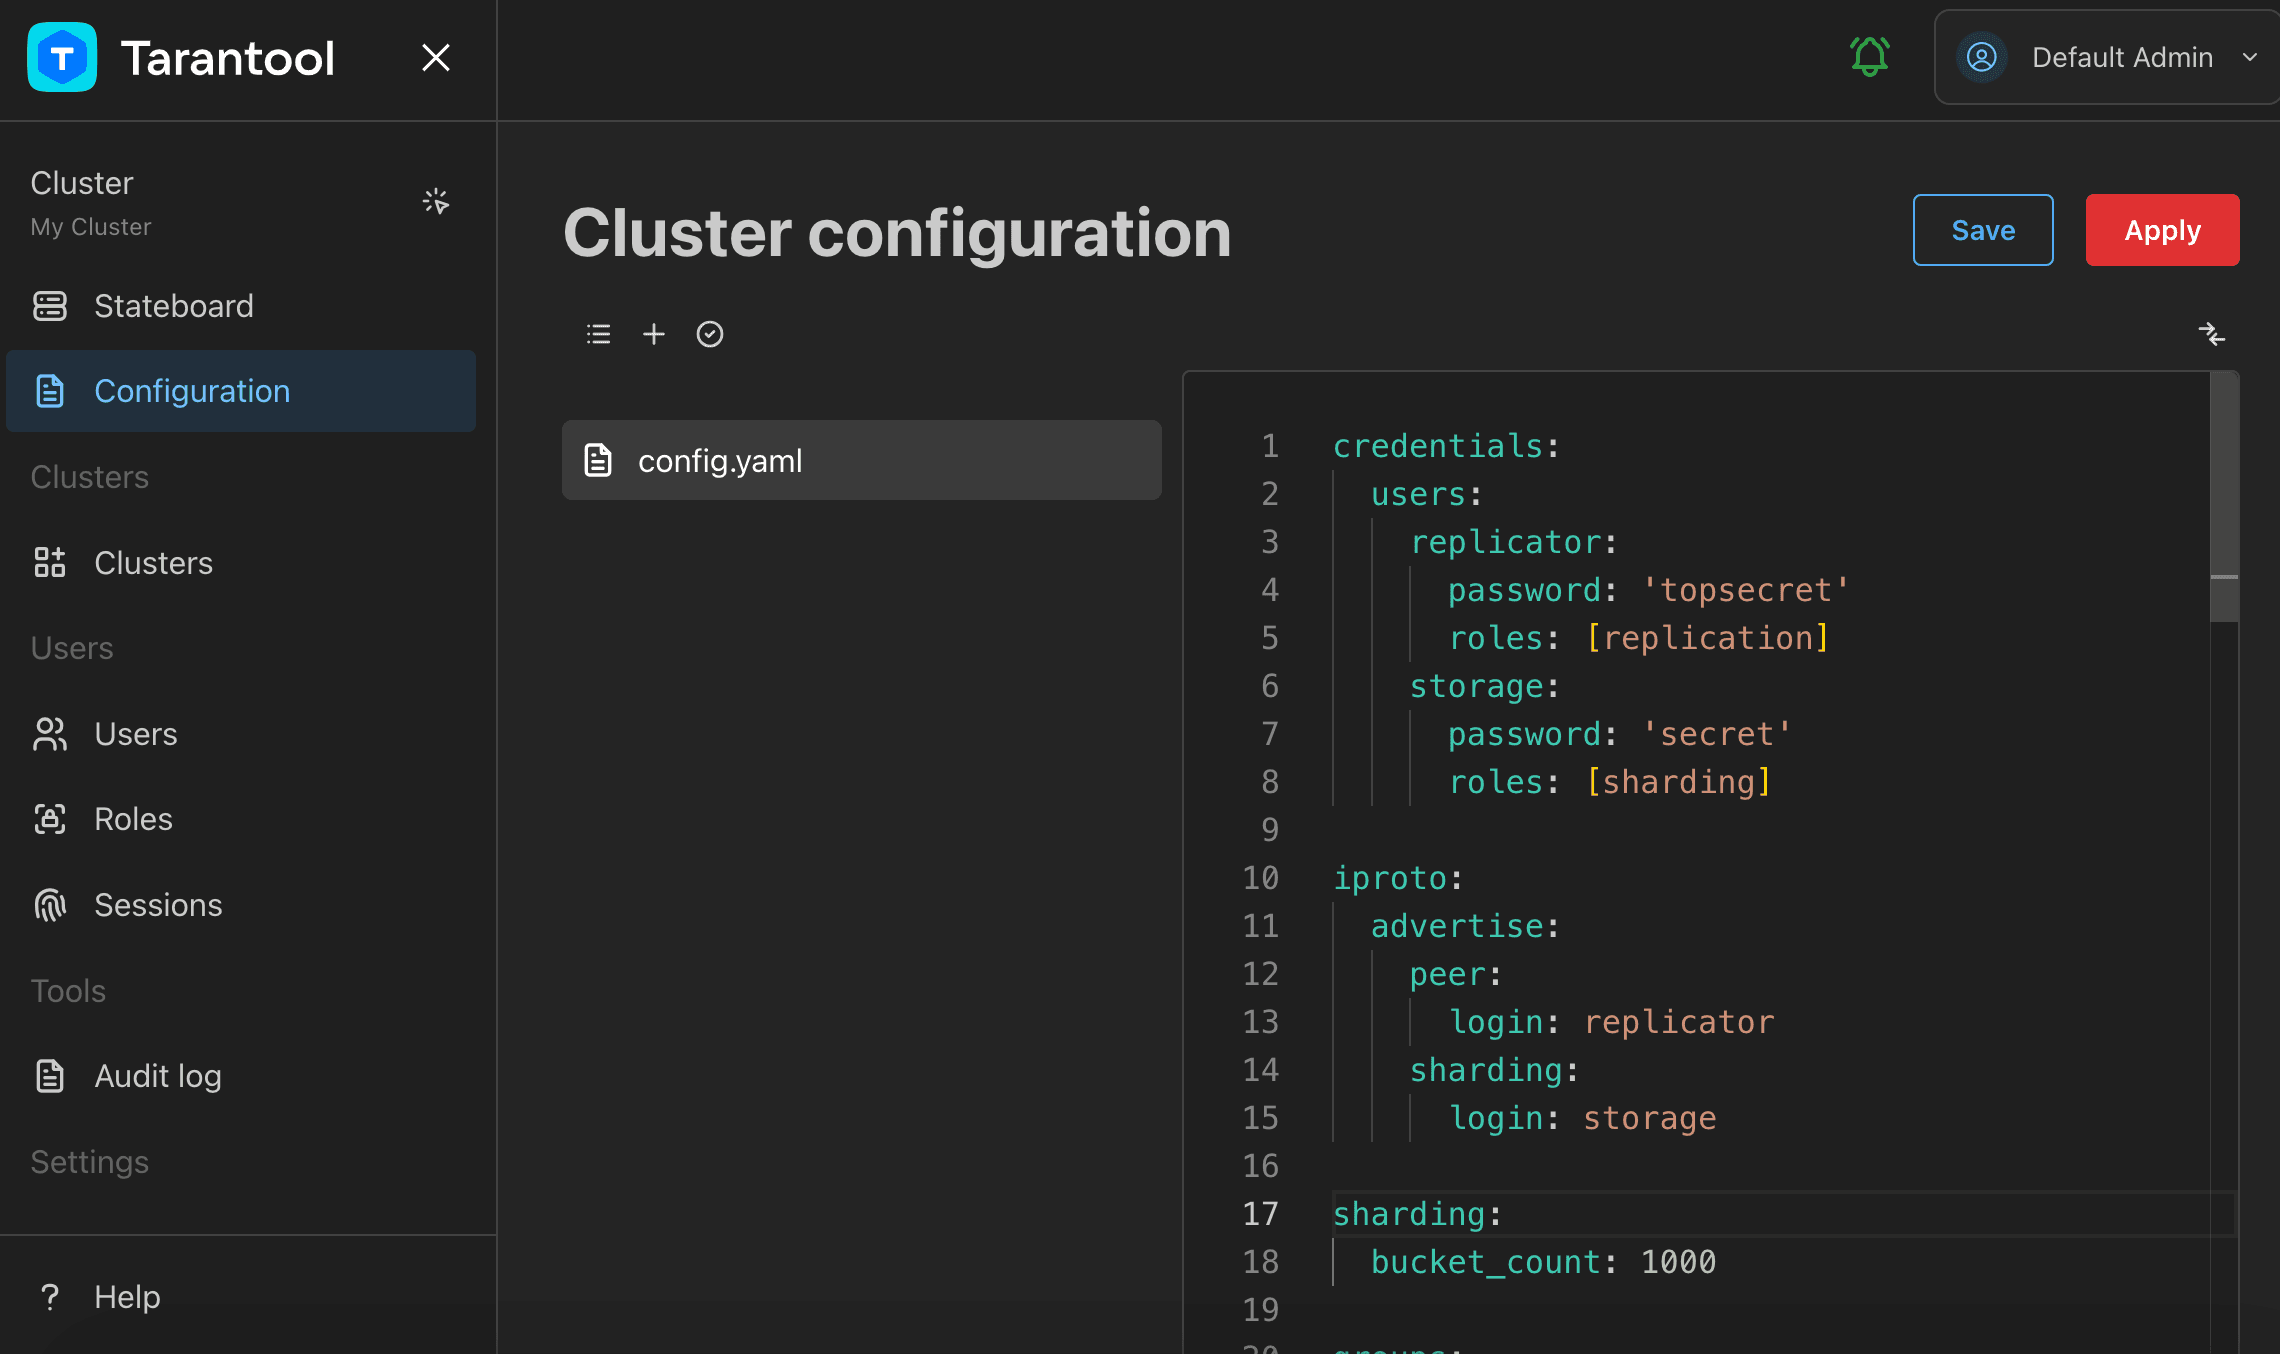
Task: Click the config.yaml file icon
Action: 598,460
